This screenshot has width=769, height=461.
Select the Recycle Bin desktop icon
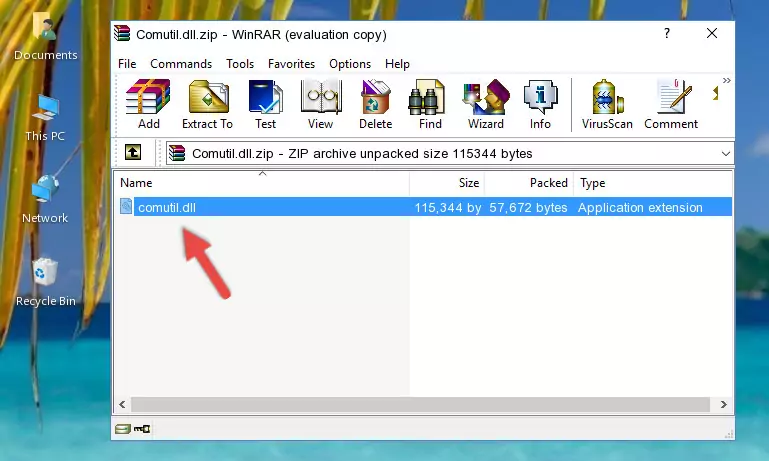(x=45, y=282)
